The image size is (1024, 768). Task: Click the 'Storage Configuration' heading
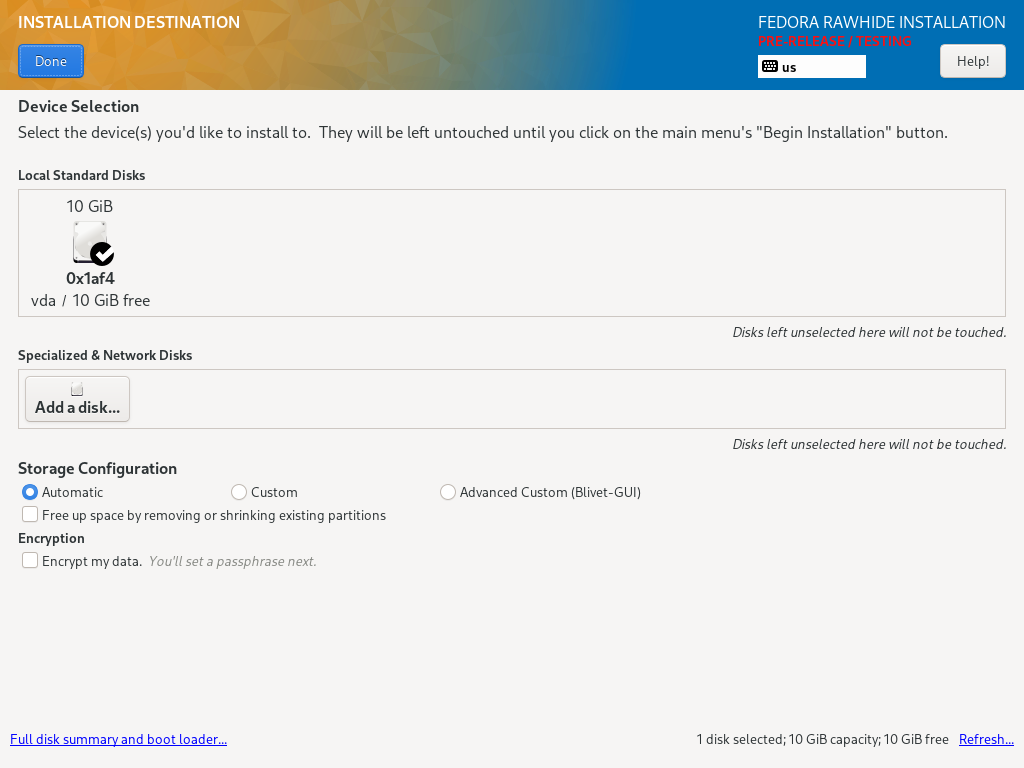[x=97, y=469]
